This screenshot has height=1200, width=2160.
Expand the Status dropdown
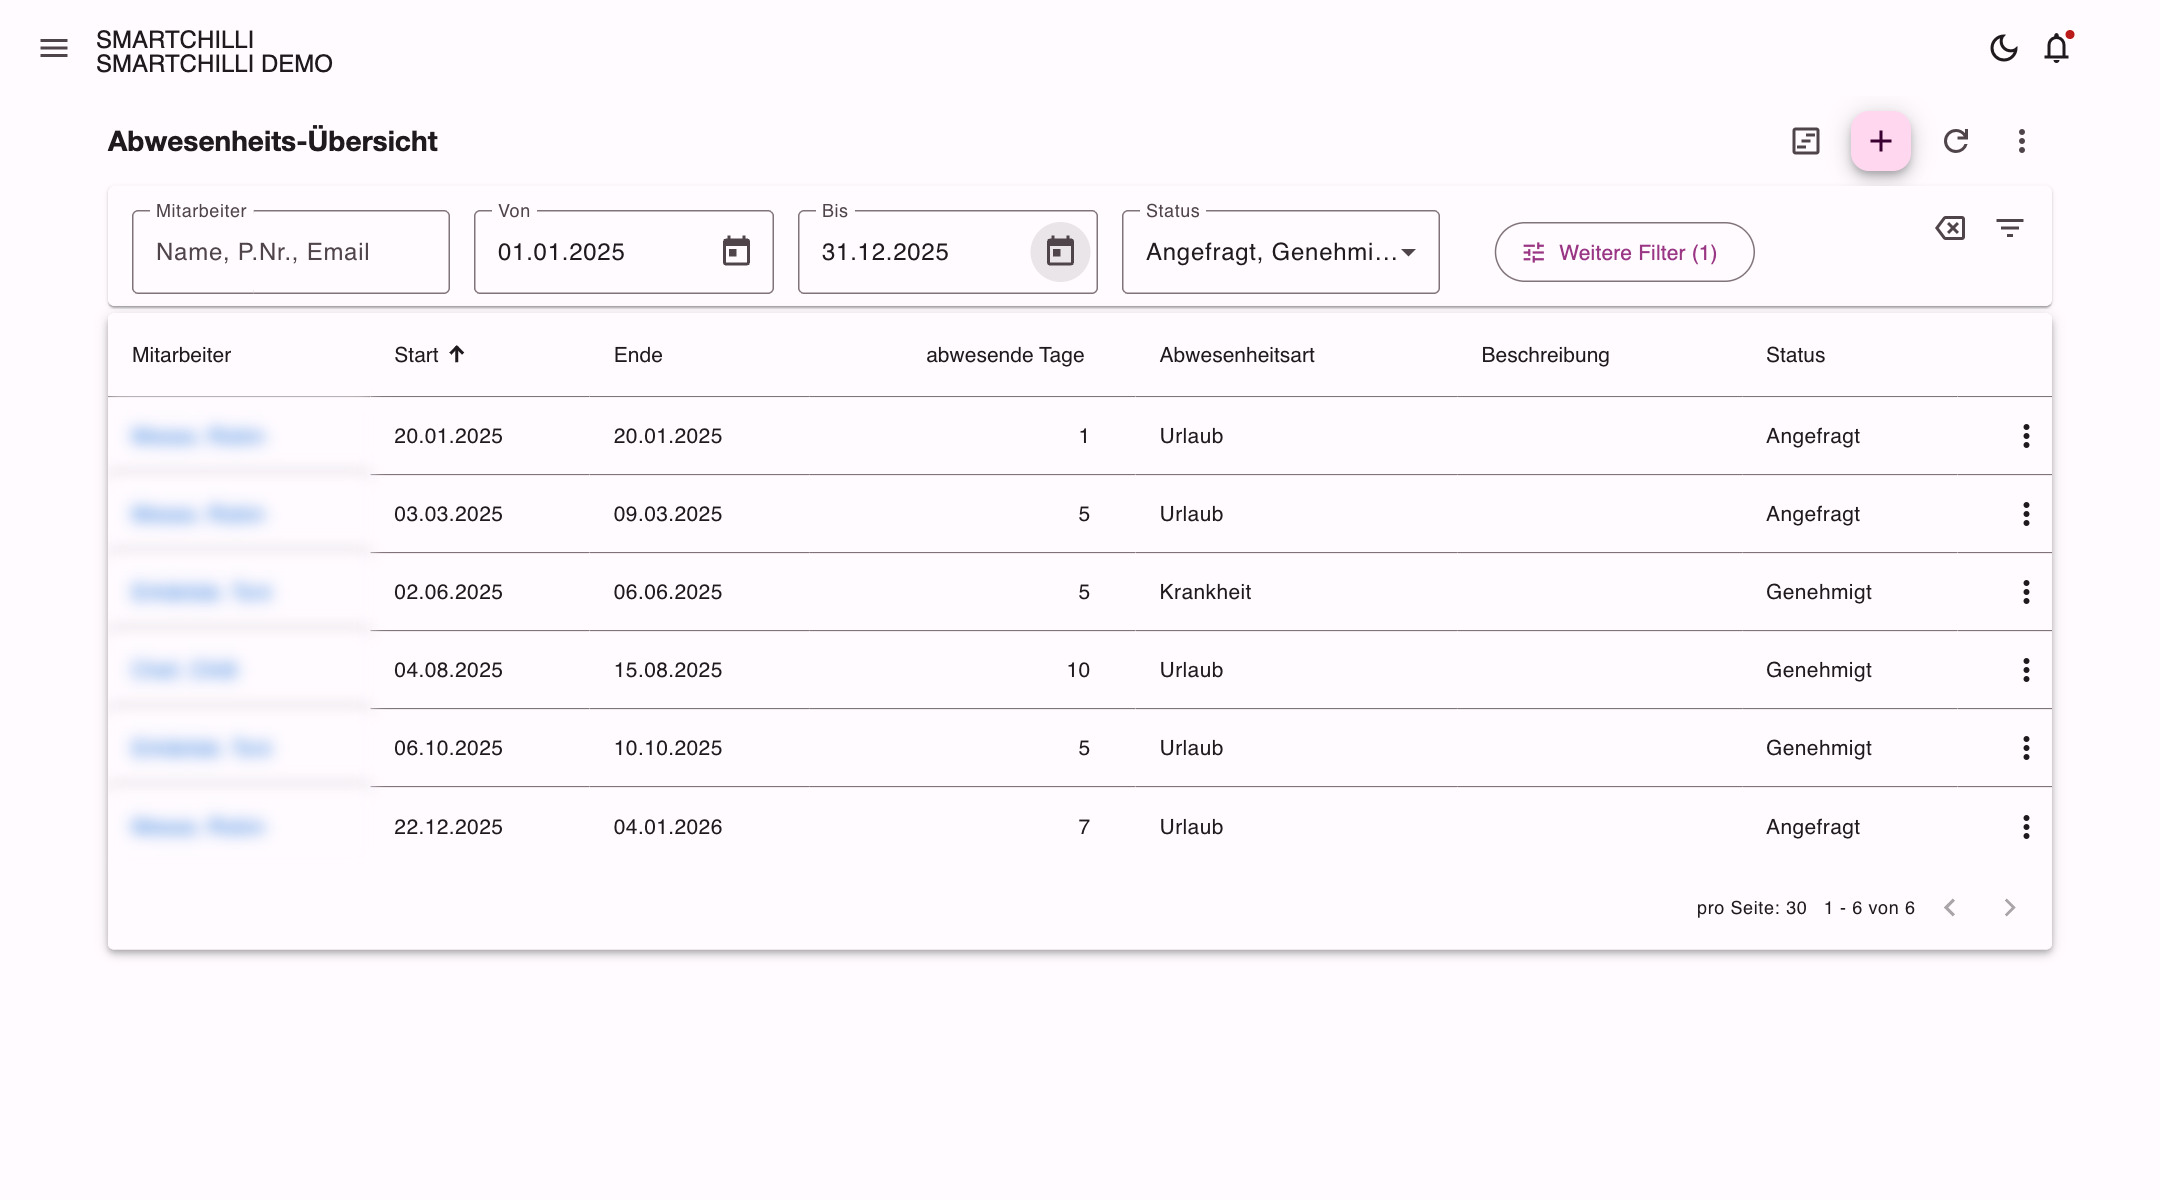1281,252
